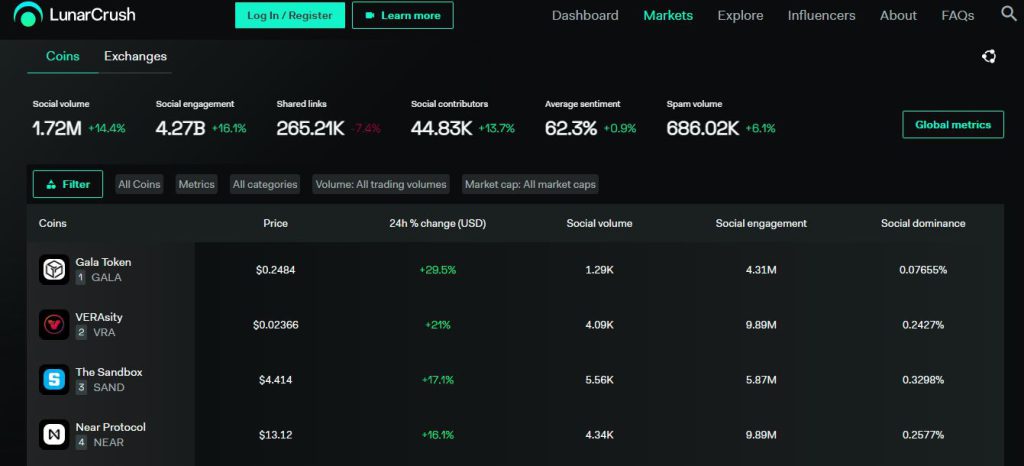Open the search magnifier icon
The width and height of the screenshot is (1024, 466).
click(x=1008, y=14)
